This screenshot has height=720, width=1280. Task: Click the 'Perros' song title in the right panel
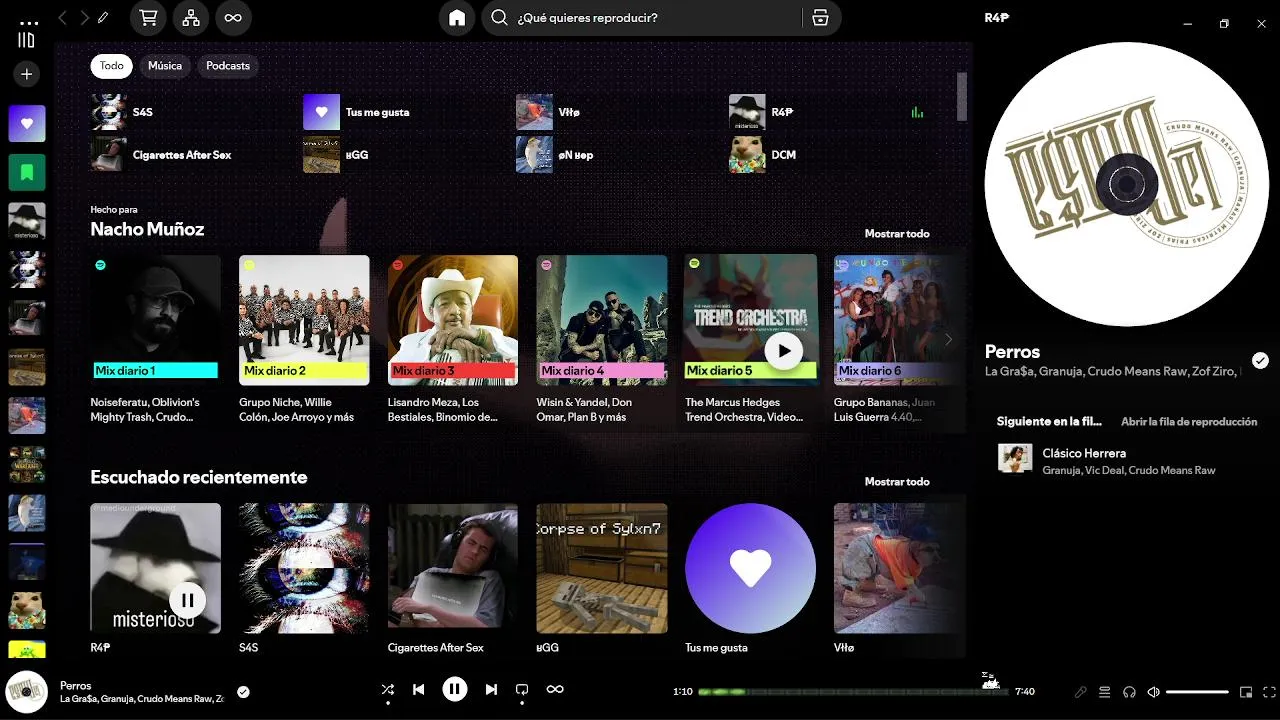[x=1012, y=352]
